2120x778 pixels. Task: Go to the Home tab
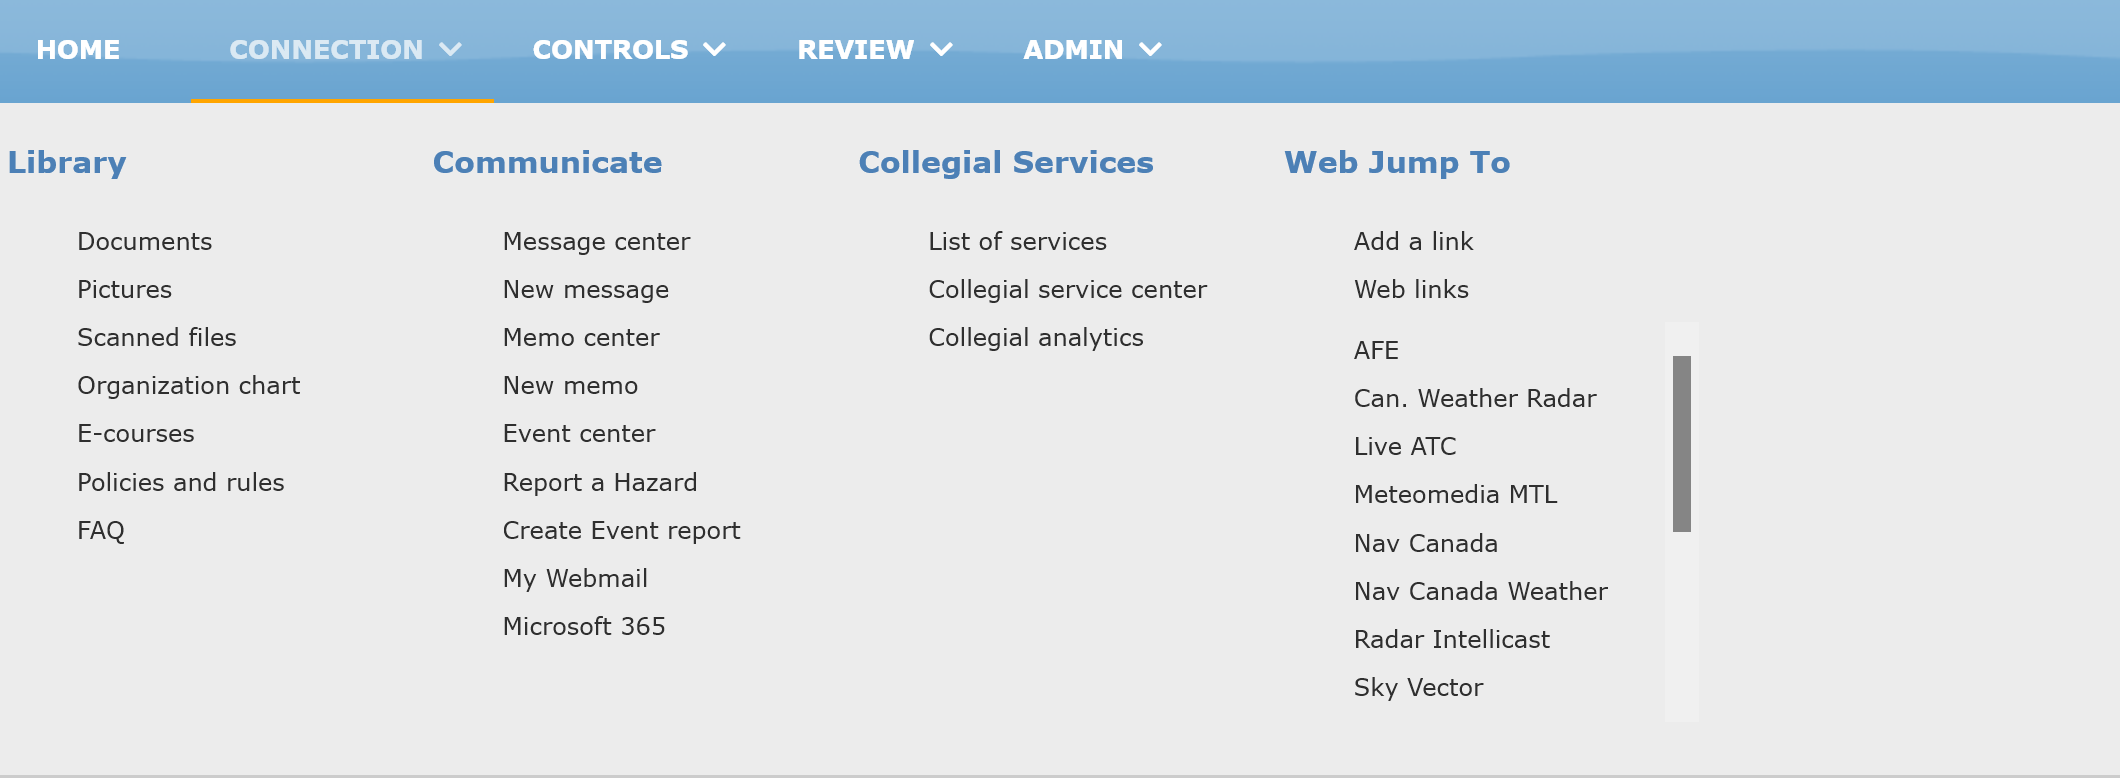click(x=78, y=50)
